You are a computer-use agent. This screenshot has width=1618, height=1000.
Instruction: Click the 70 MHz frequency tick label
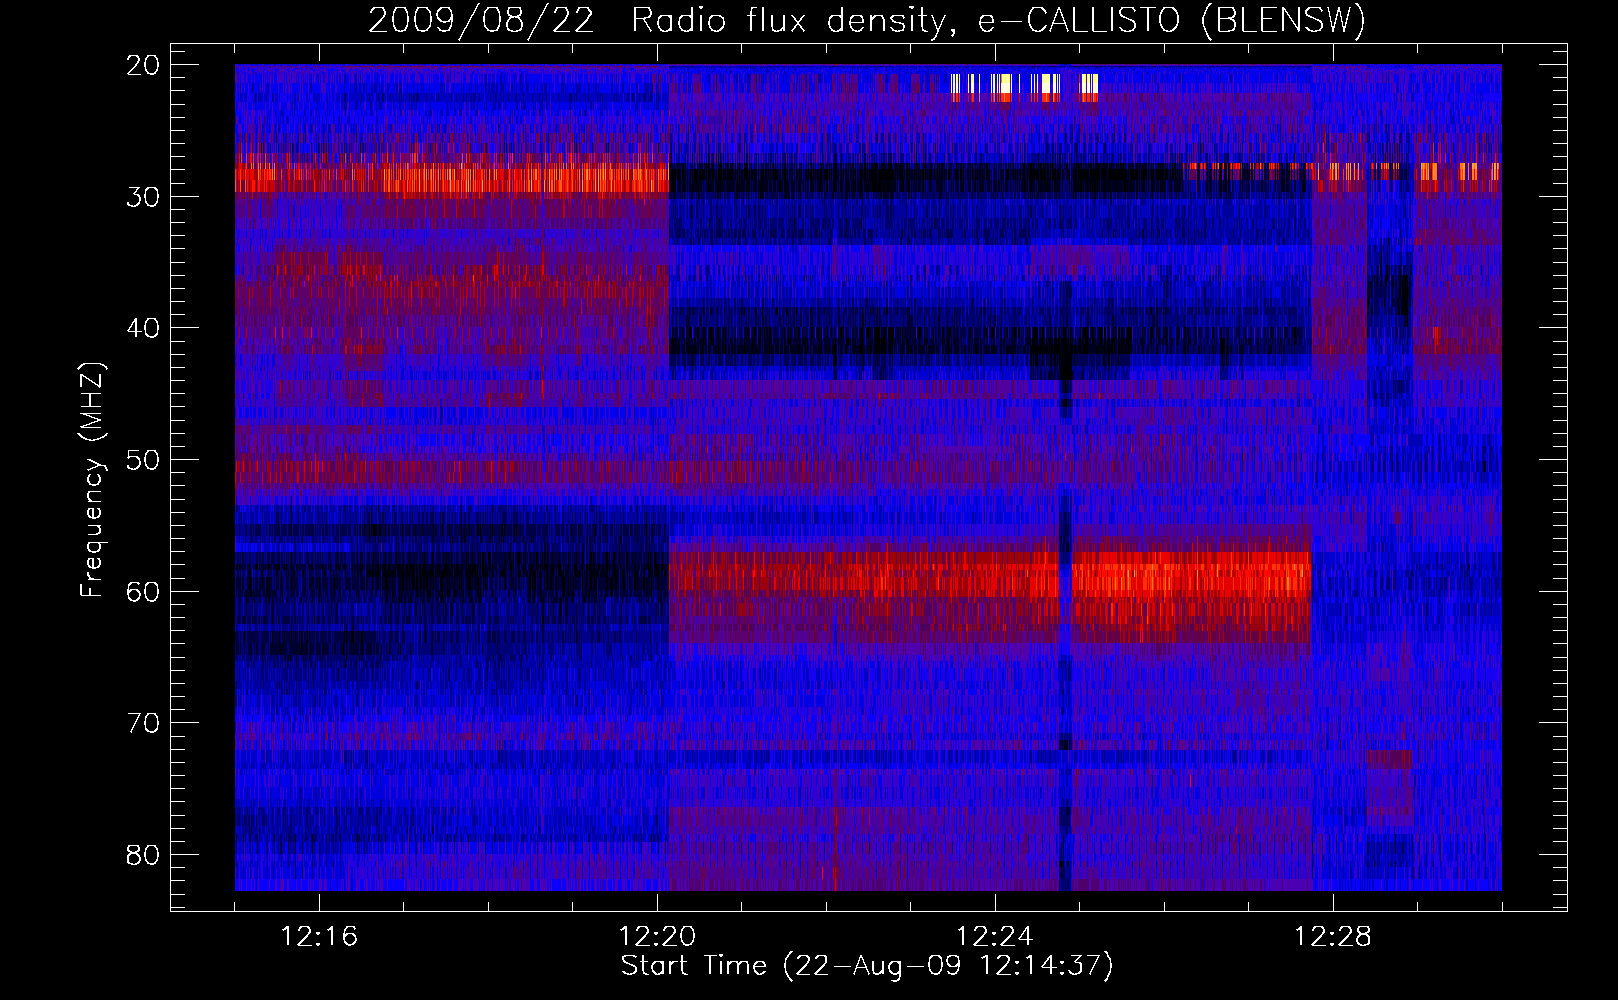point(143,723)
